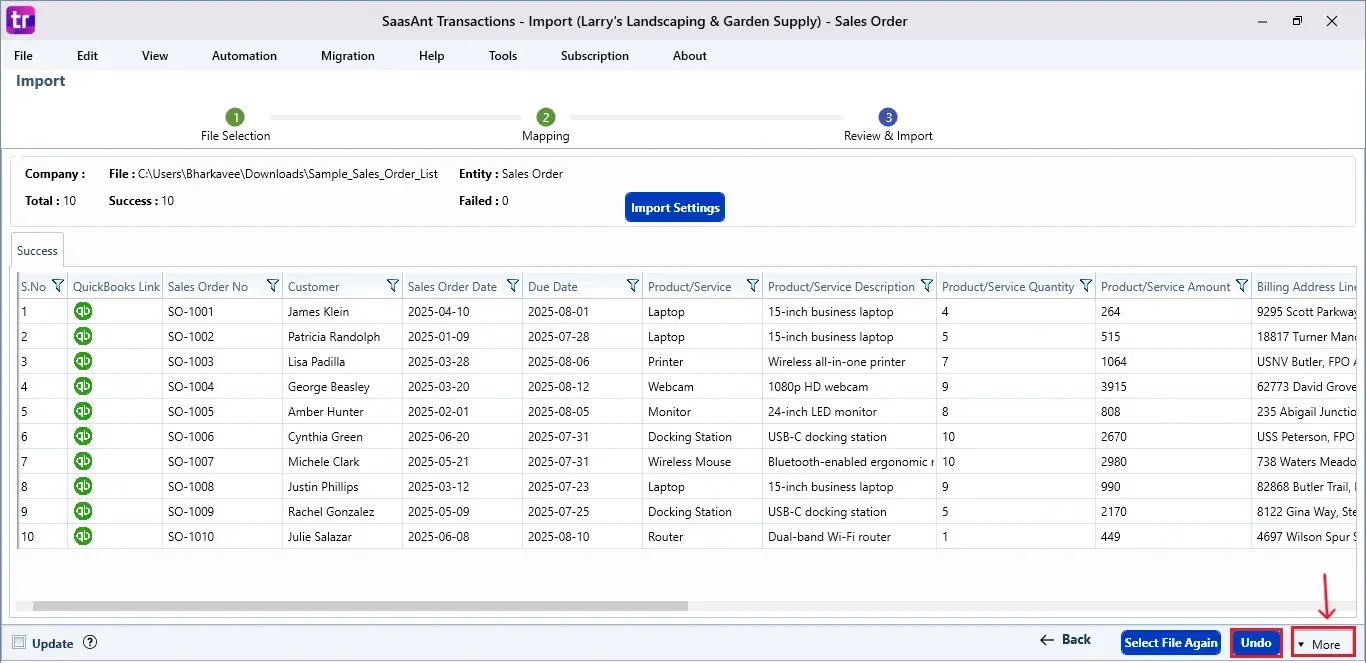Screen dimensions: 1366x663
Task: Filter the Product/Service Quantity column
Action: tap(1085, 286)
